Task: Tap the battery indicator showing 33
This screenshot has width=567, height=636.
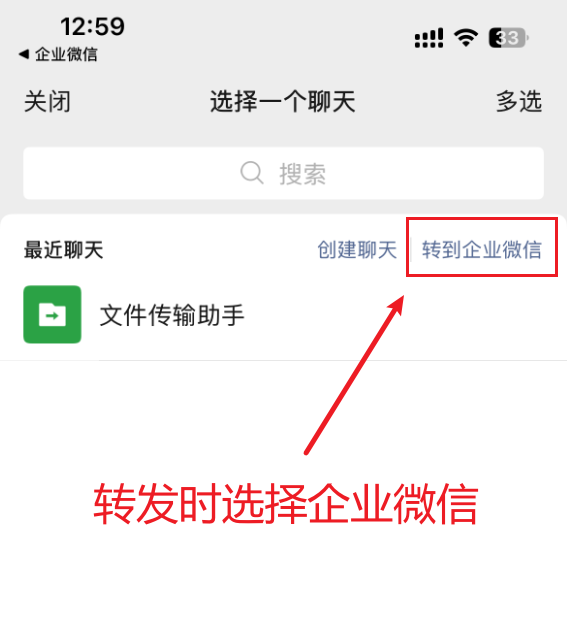Action: (x=509, y=38)
